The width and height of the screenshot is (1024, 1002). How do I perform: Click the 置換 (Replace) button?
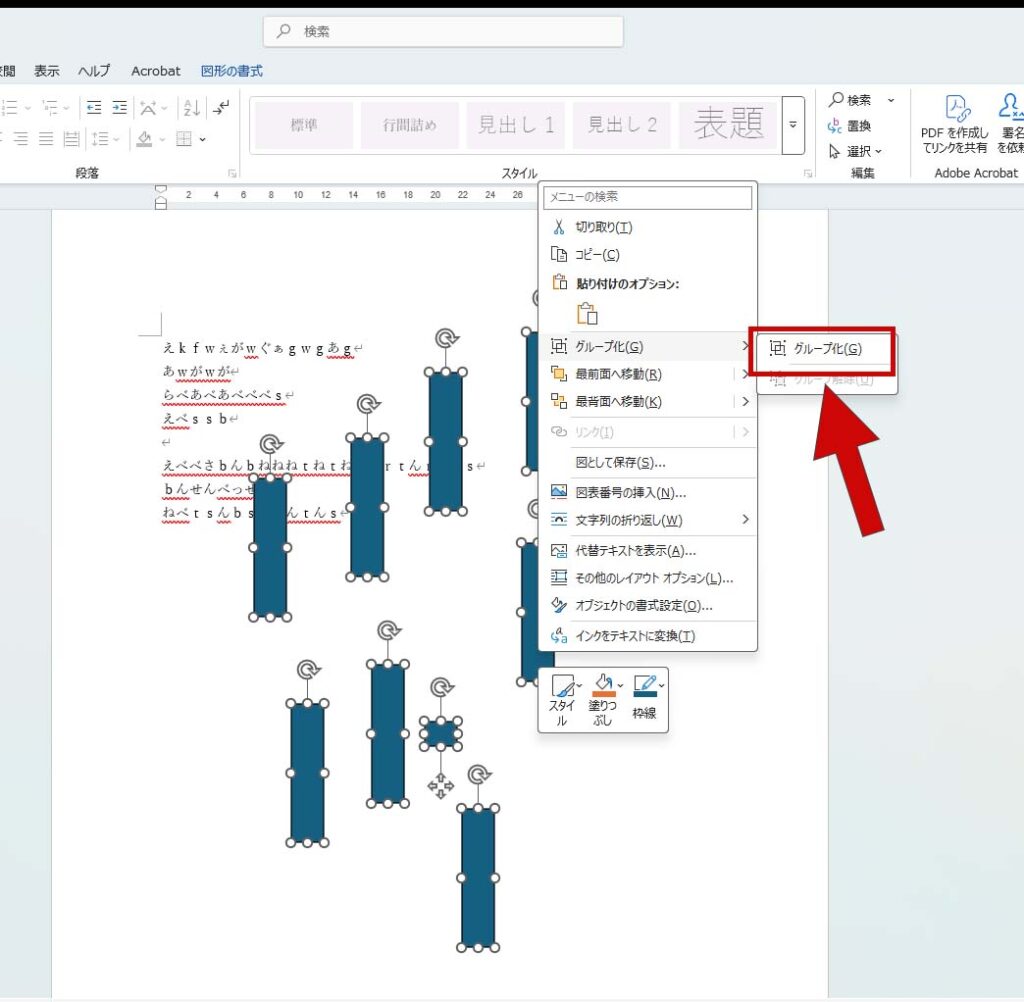850,126
